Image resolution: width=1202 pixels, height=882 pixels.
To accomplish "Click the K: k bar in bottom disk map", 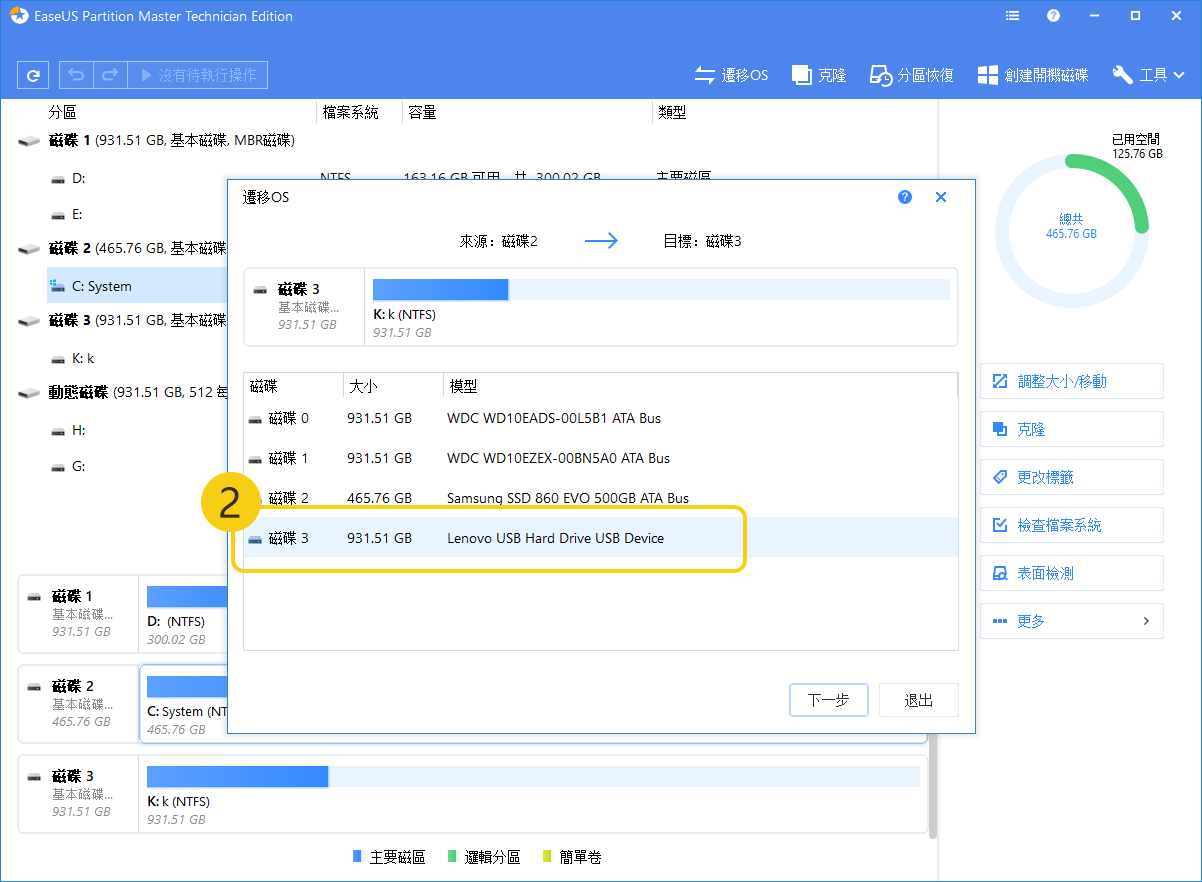I will [x=533, y=776].
